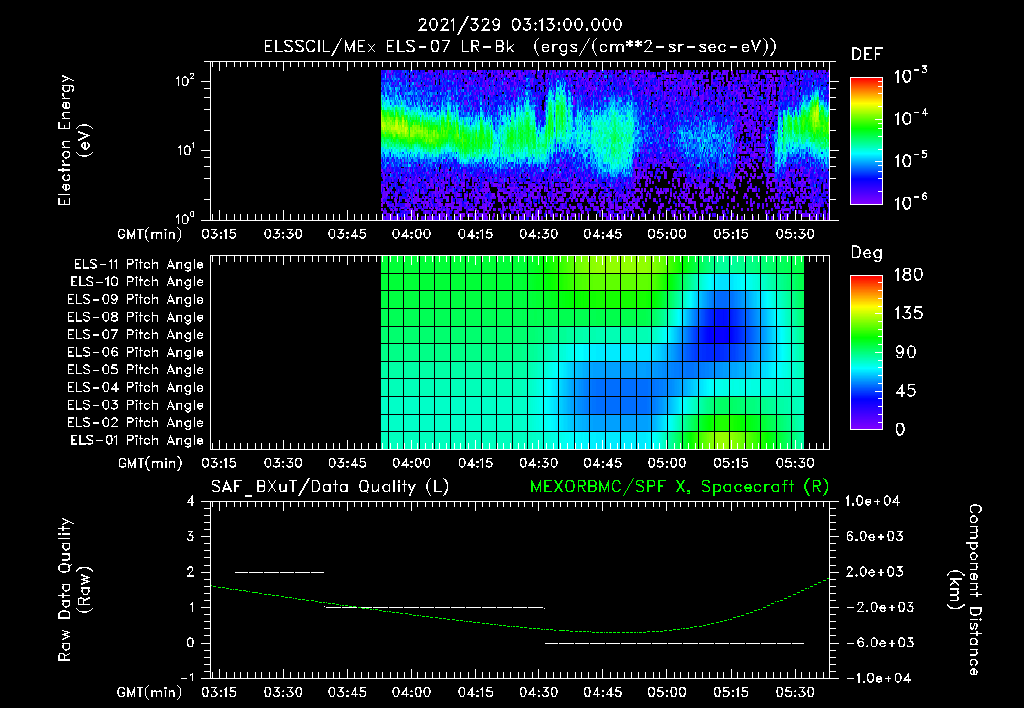The height and width of the screenshot is (708, 1024).
Task: Select the ELS-05 Pitch Angle row label
Action: (x=135, y=370)
